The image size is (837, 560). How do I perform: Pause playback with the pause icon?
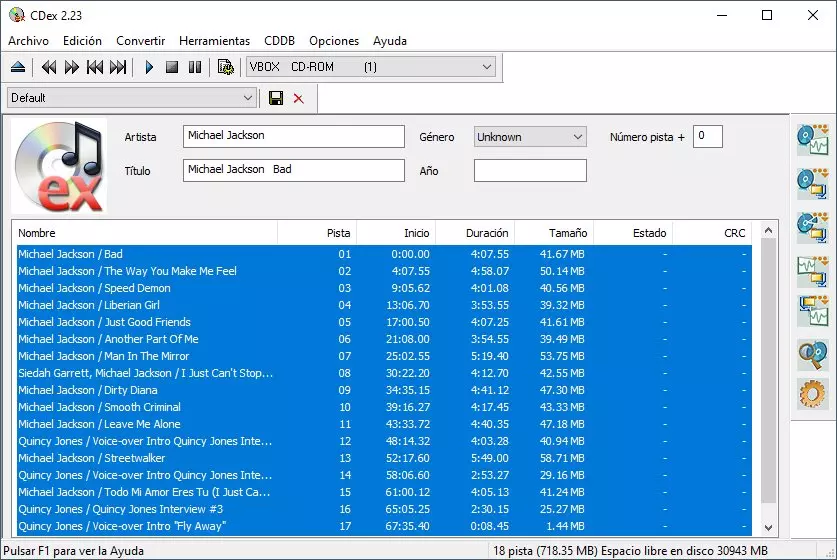(x=195, y=67)
